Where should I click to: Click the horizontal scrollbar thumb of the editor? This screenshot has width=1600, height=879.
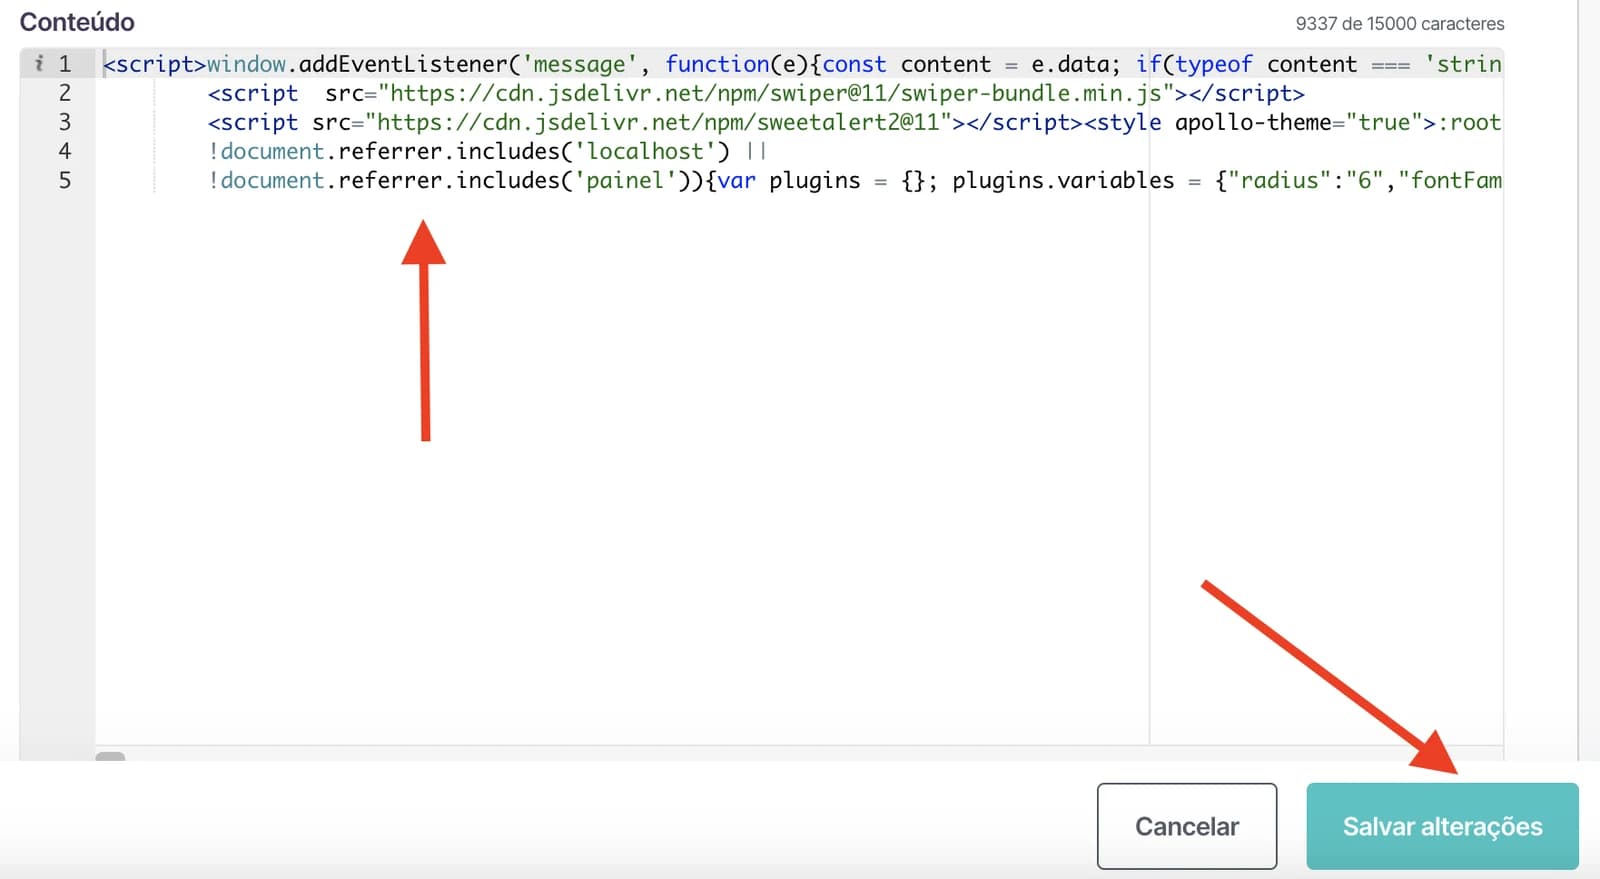click(110, 756)
